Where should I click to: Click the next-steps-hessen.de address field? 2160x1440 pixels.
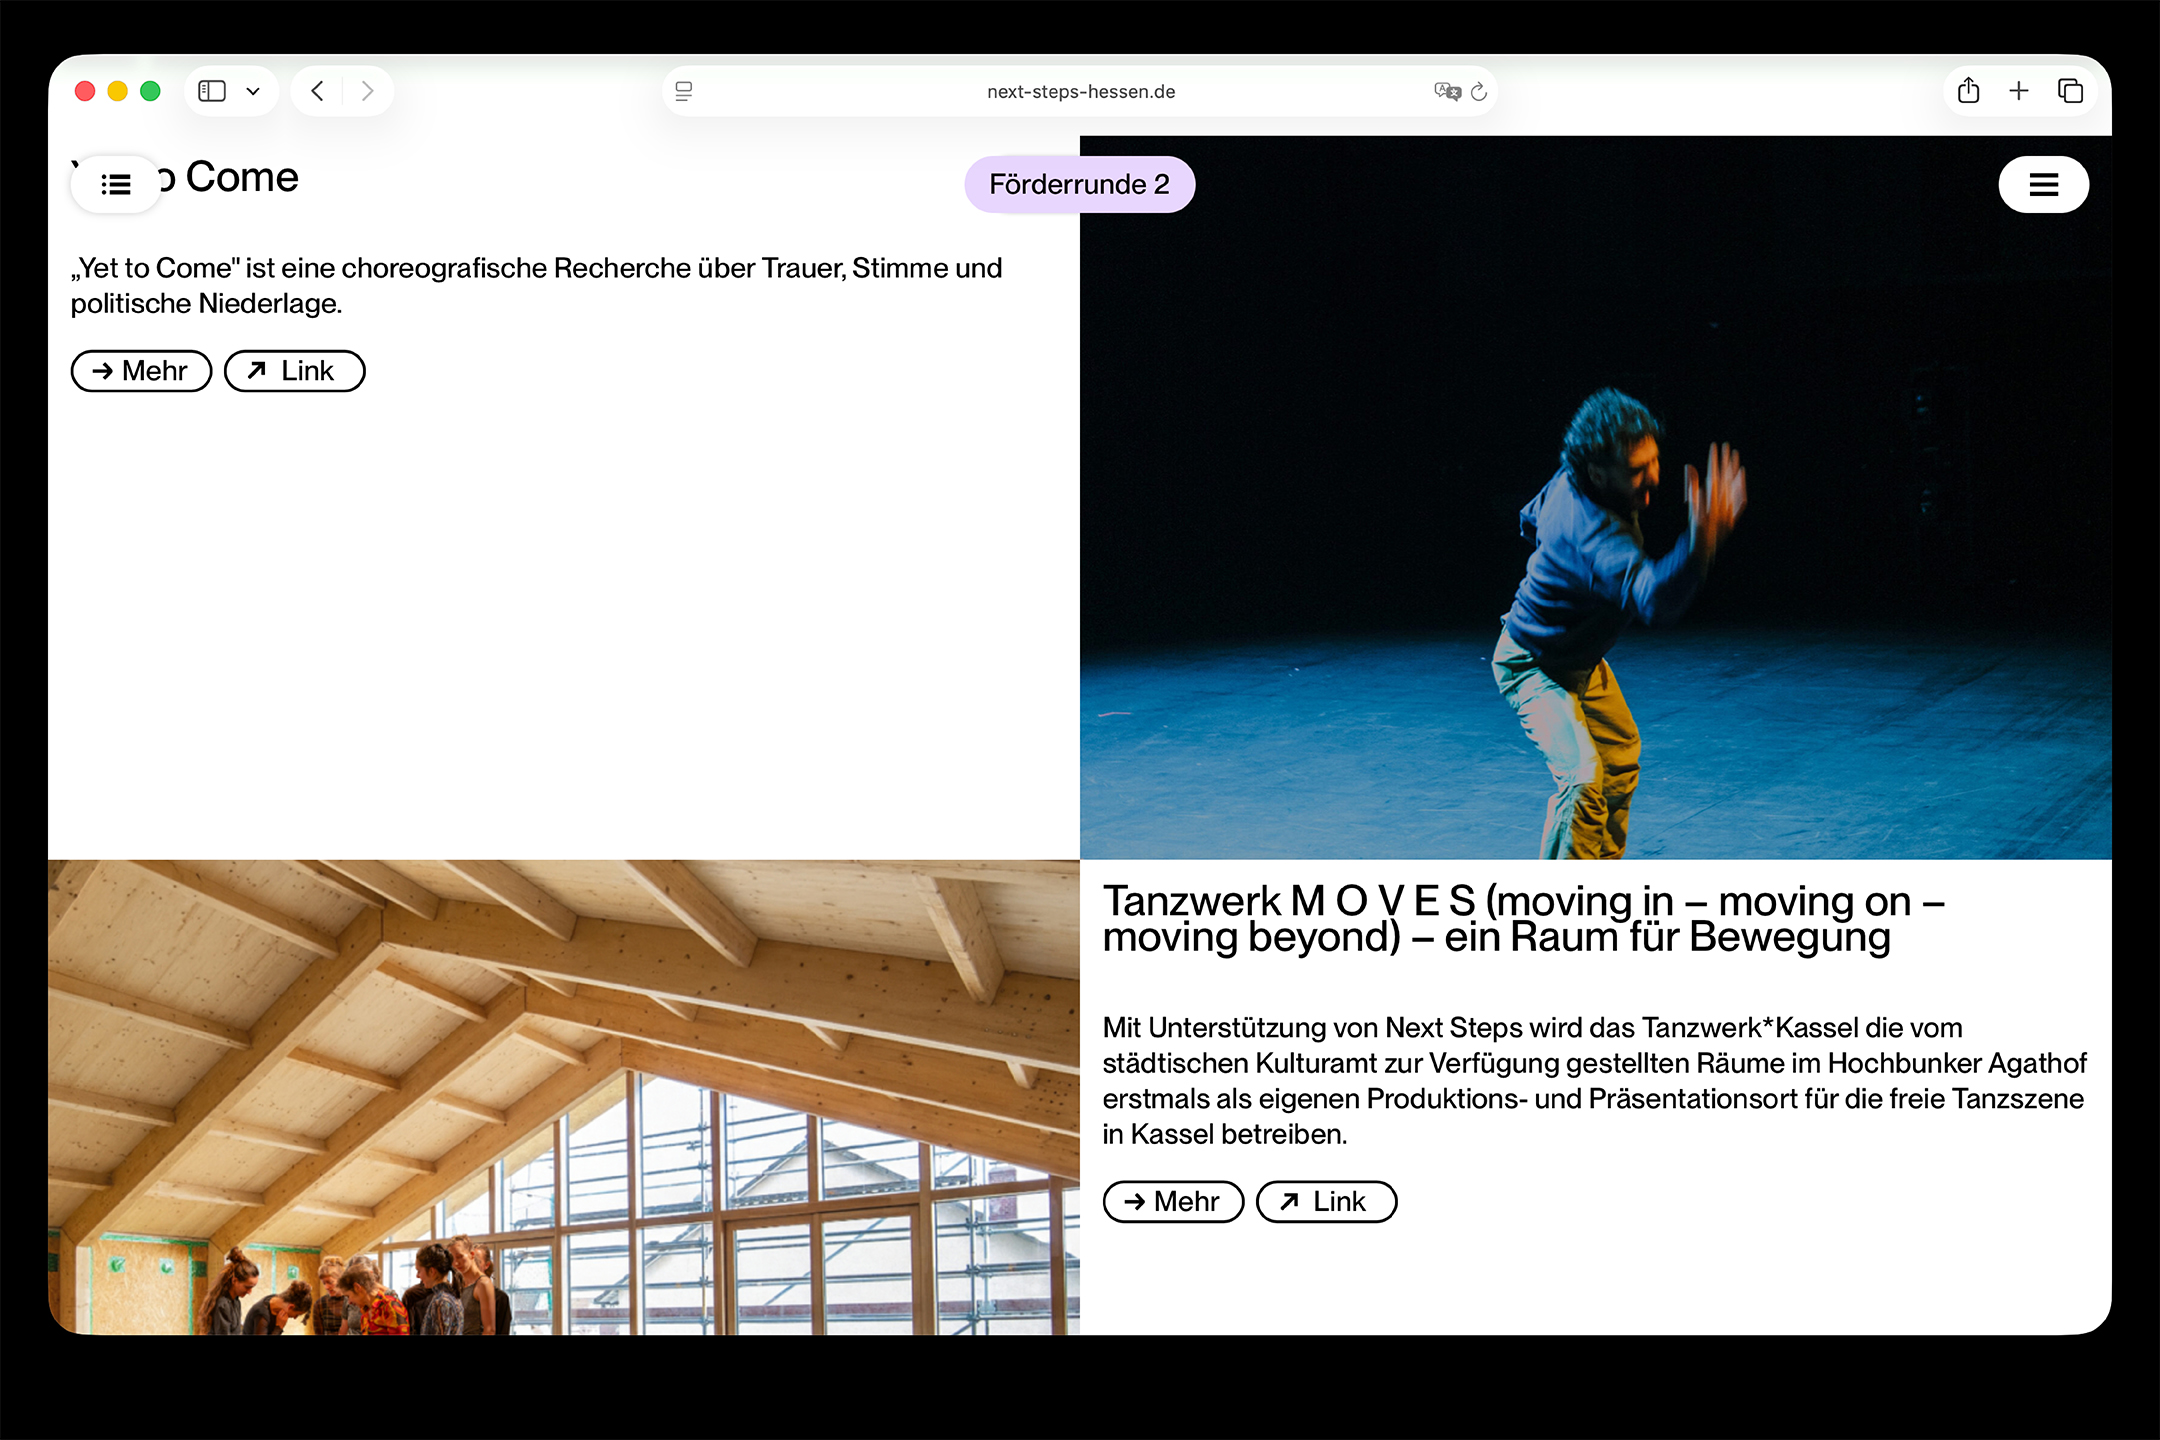1080,91
